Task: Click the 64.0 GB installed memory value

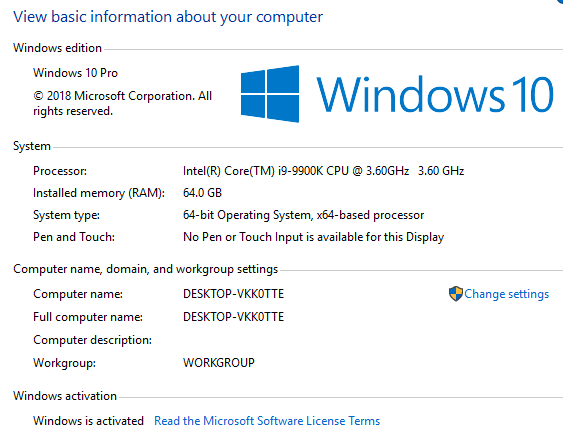Action: click(x=202, y=193)
